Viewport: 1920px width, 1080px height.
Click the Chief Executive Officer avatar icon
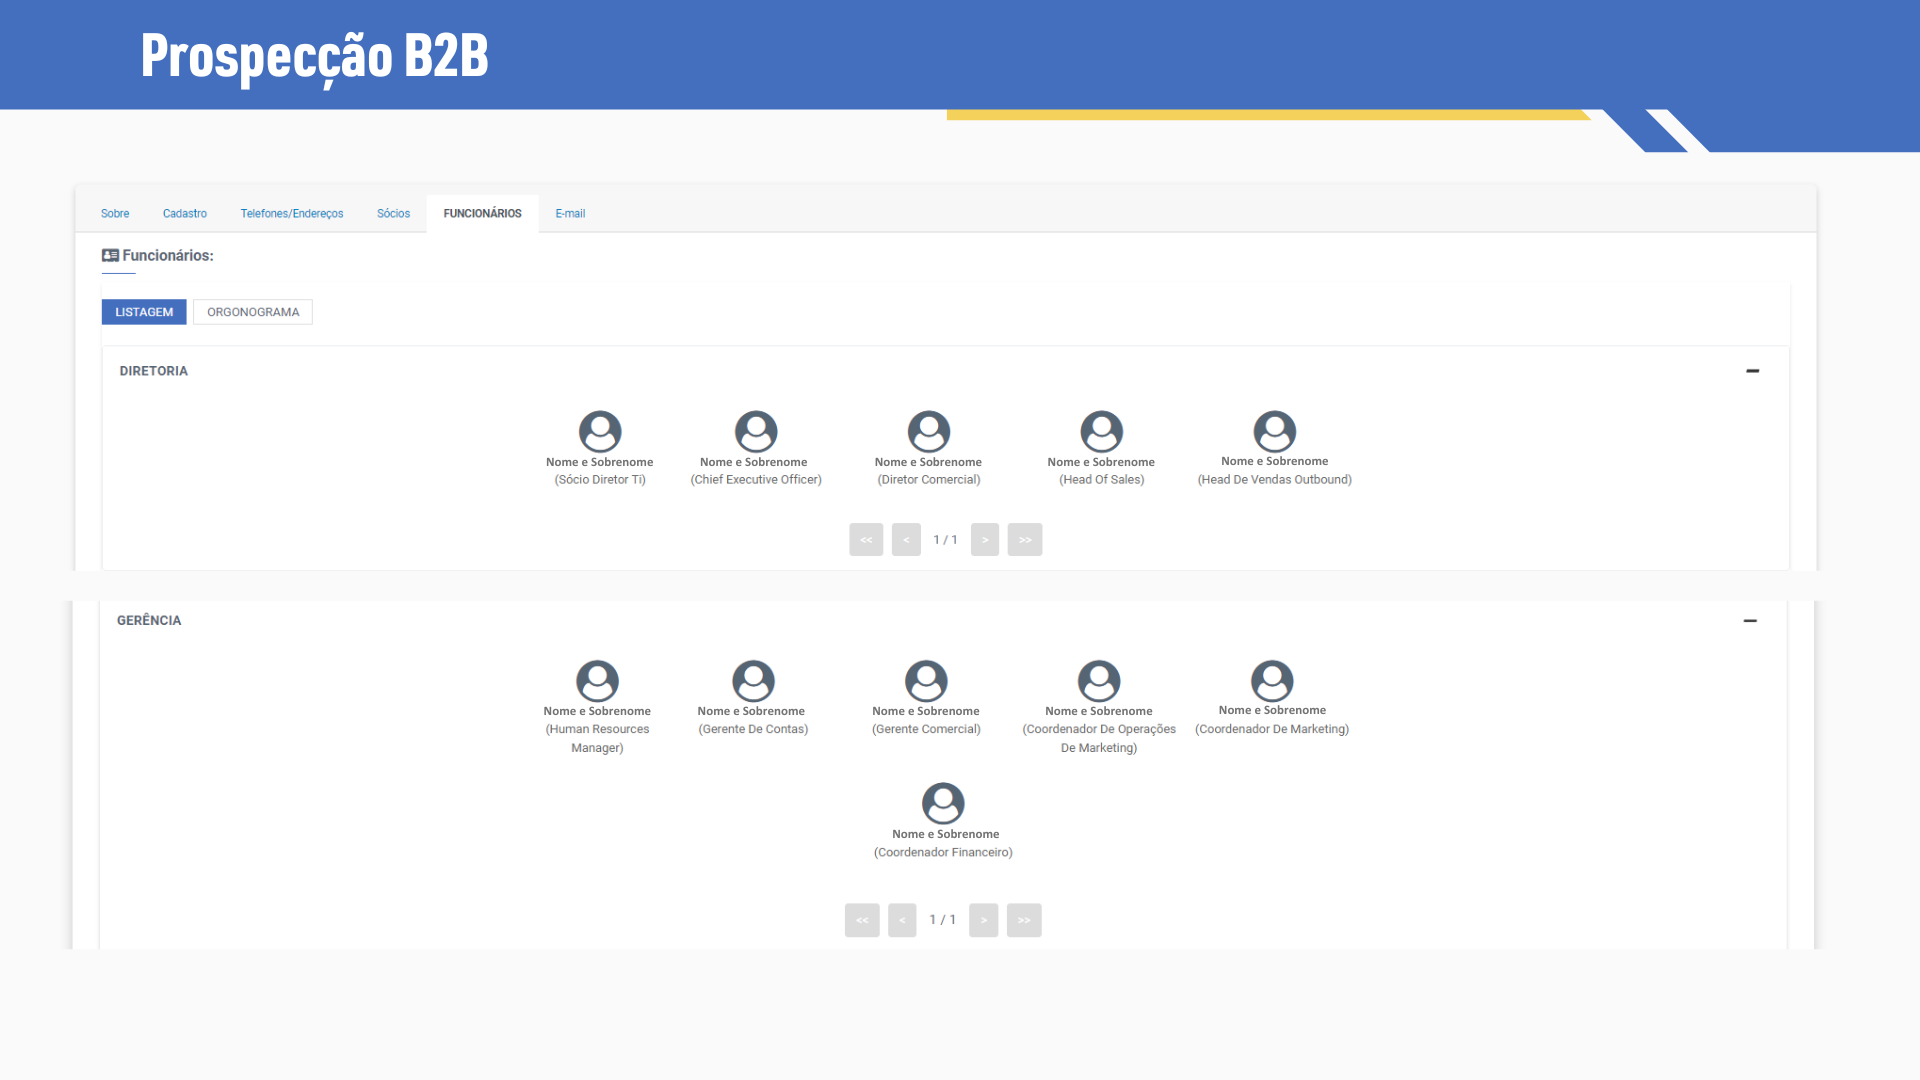(756, 432)
